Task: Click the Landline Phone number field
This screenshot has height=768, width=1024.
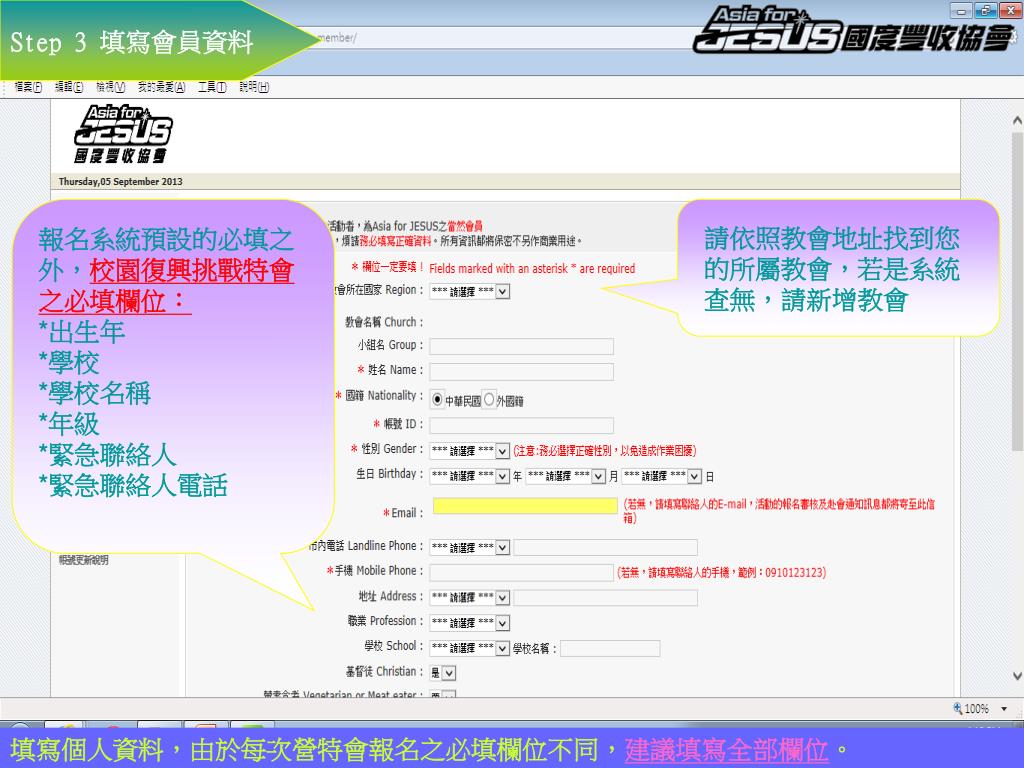Action: coord(605,547)
